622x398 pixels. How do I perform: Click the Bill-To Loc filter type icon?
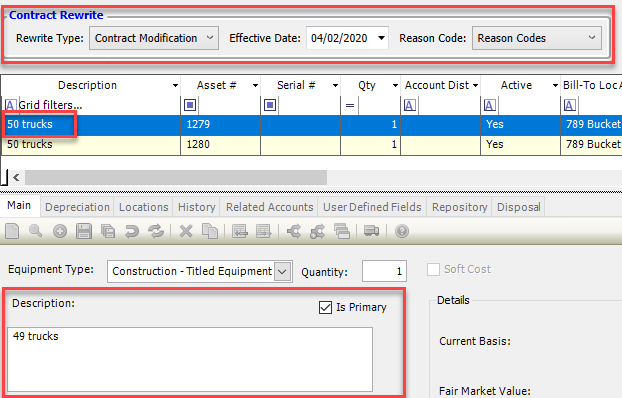pyautogui.click(x=570, y=105)
